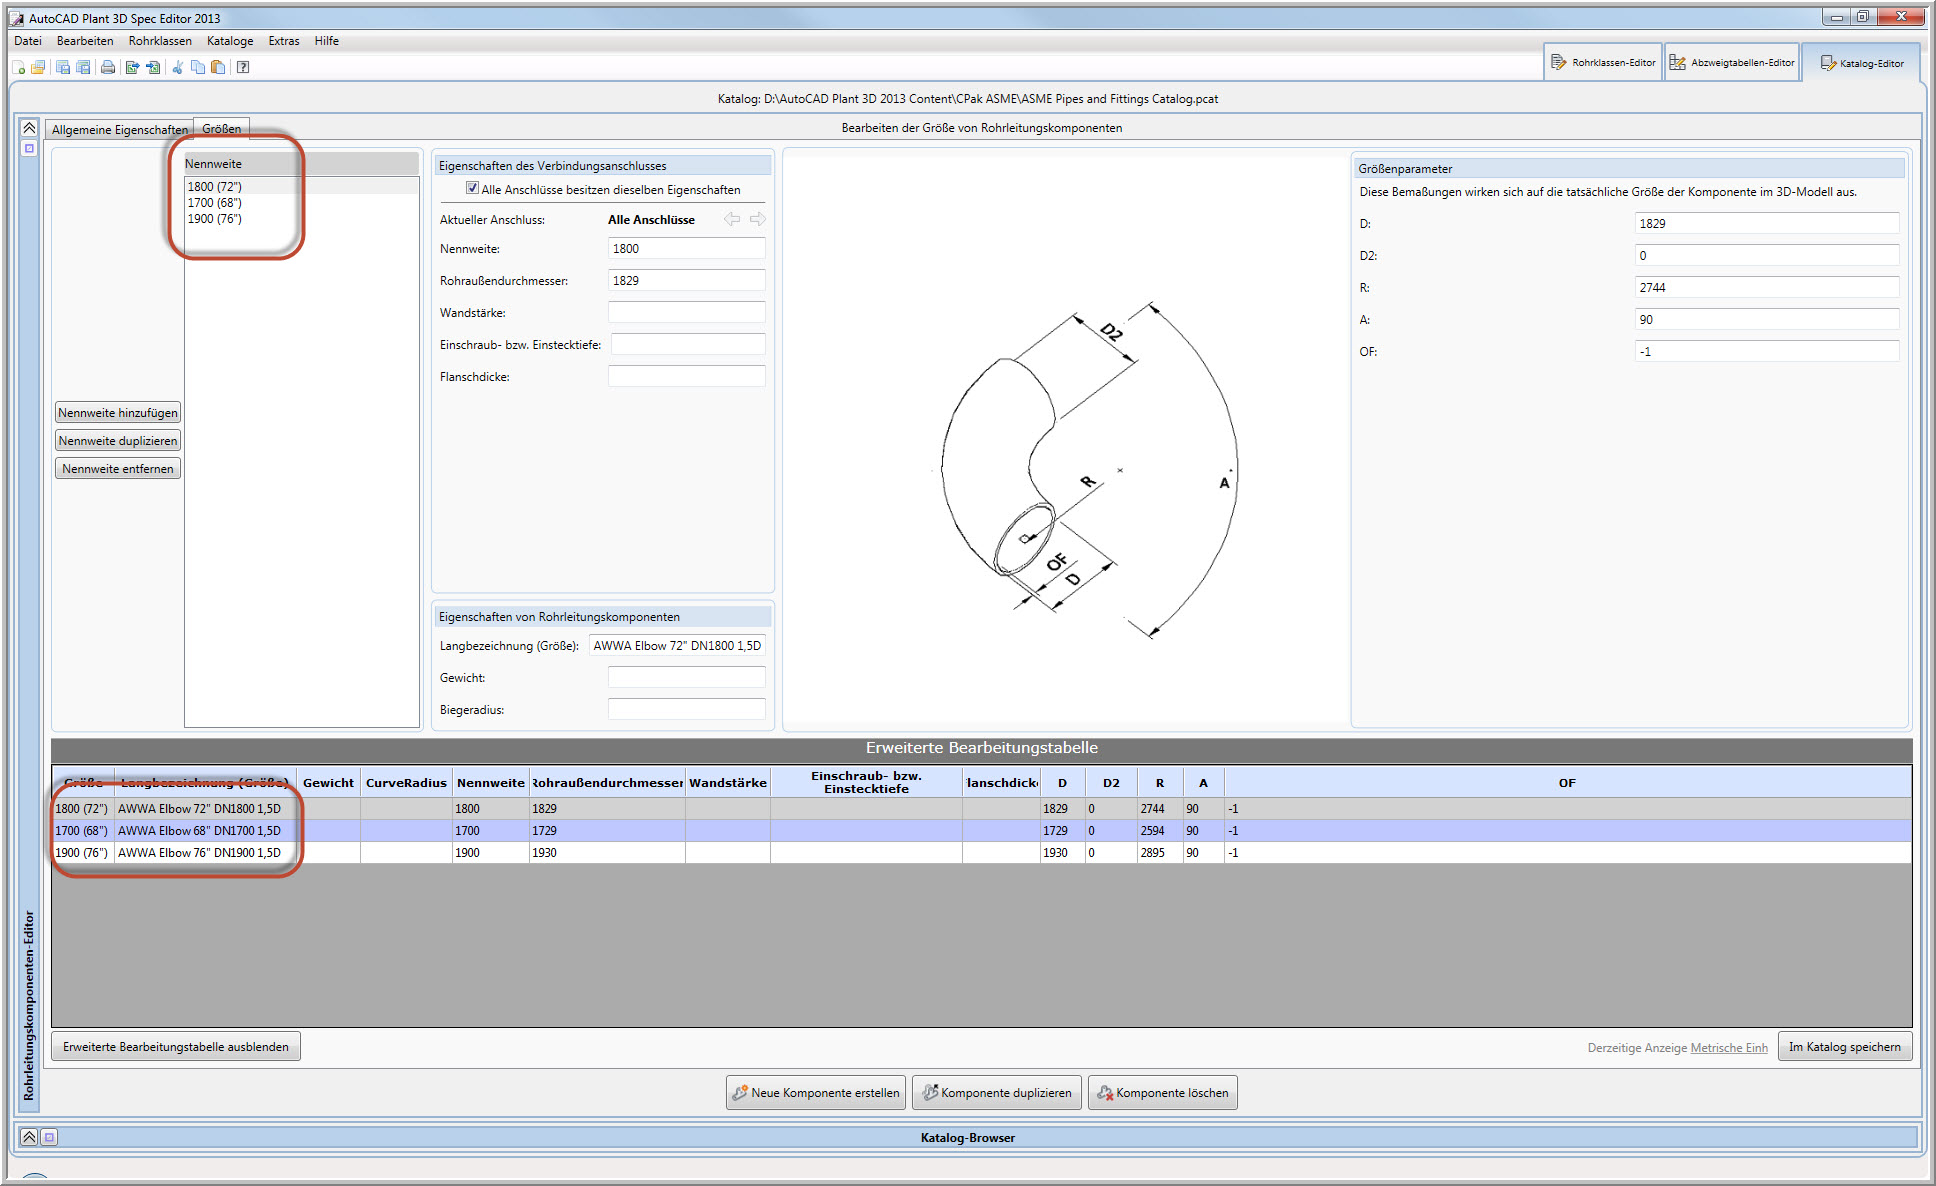Click the OF parameter field showing -1

coord(1767,352)
